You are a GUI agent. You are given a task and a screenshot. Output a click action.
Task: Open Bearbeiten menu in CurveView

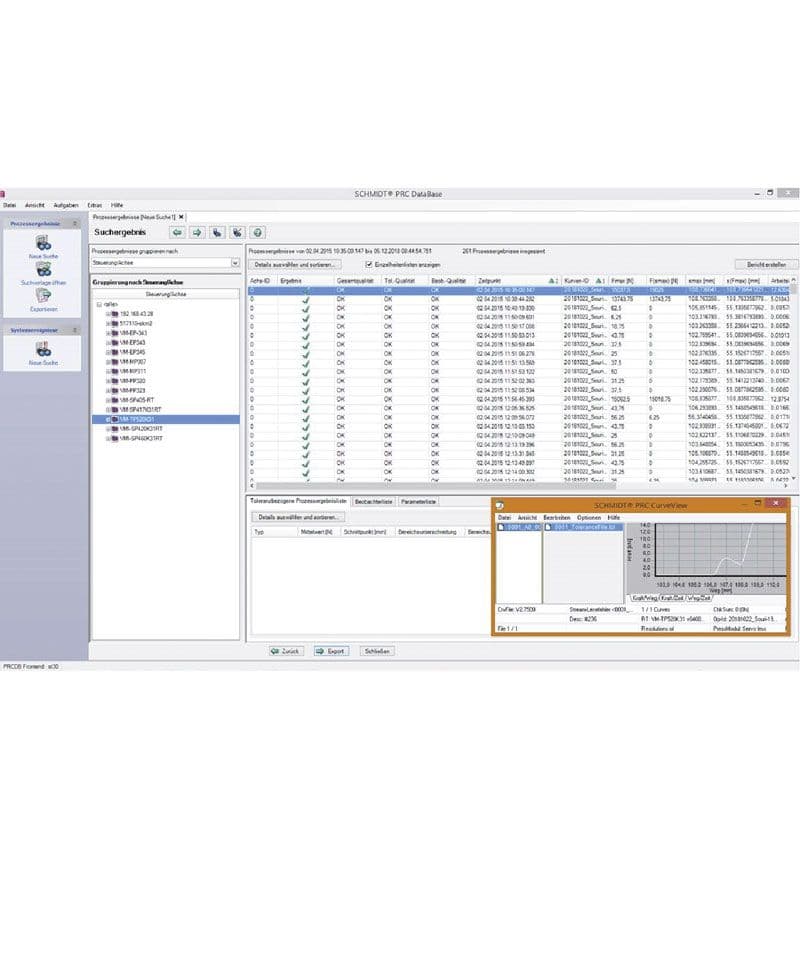(557, 518)
